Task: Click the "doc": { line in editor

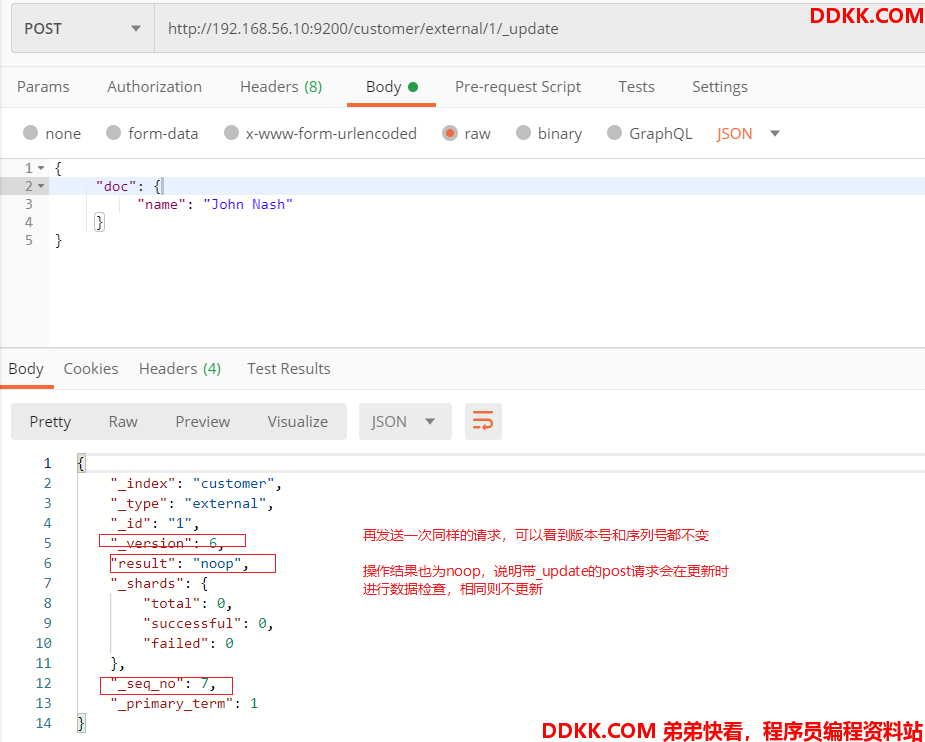Action: [x=129, y=186]
